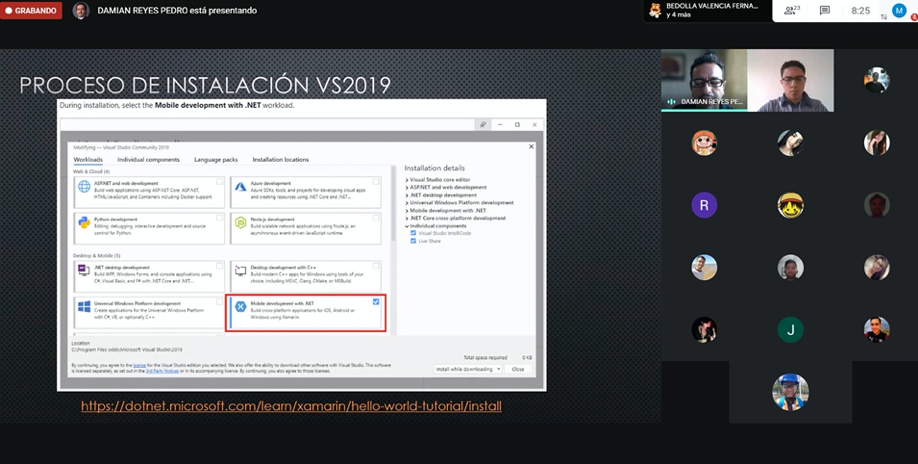The image size is (918, 464).
Task: Open dotnet.microsoft.com xamarin tutorial link
Action: tap(291, 406)
